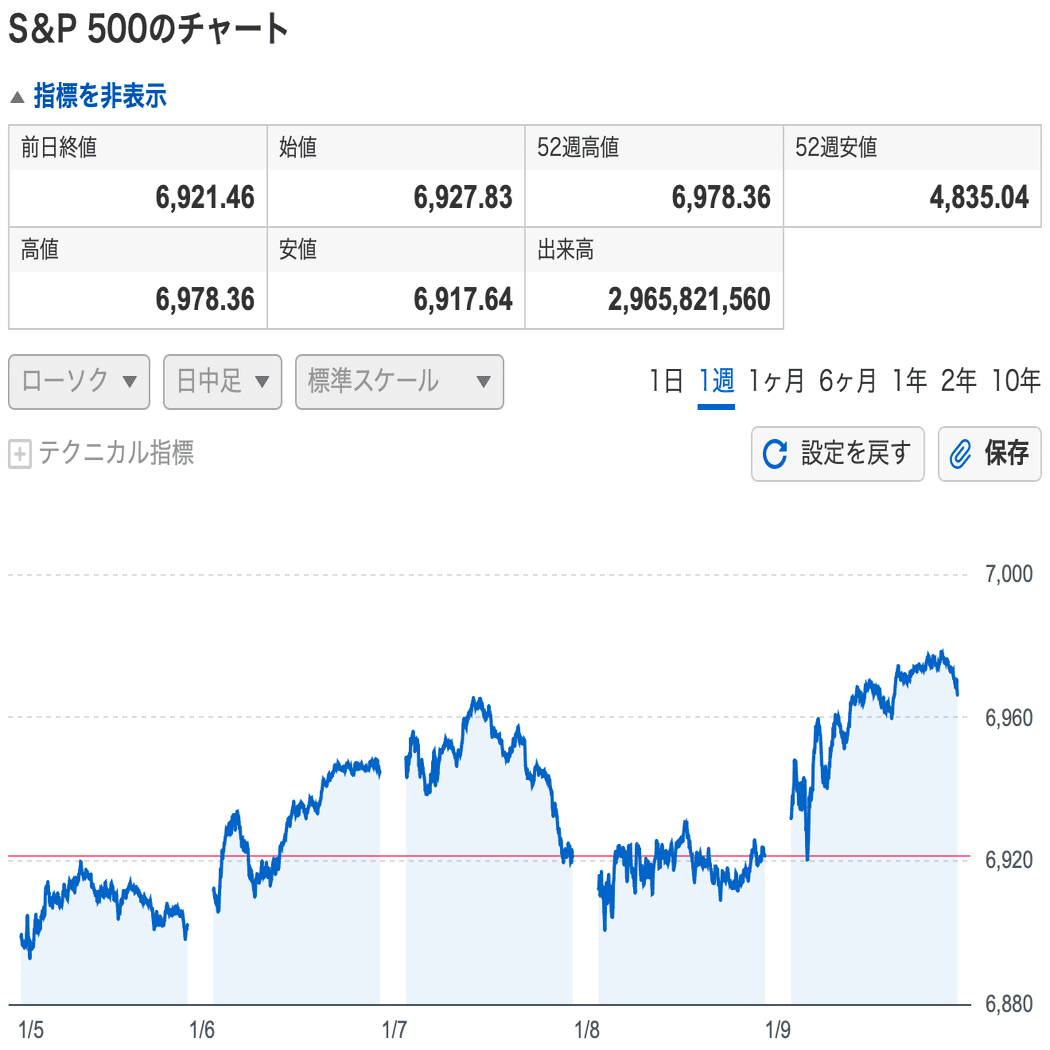Image resolution: width=1050 pixels, height=1050 pixels.
Task: Click the paperclip icon on 保存
Action: (x=960, y=455)
